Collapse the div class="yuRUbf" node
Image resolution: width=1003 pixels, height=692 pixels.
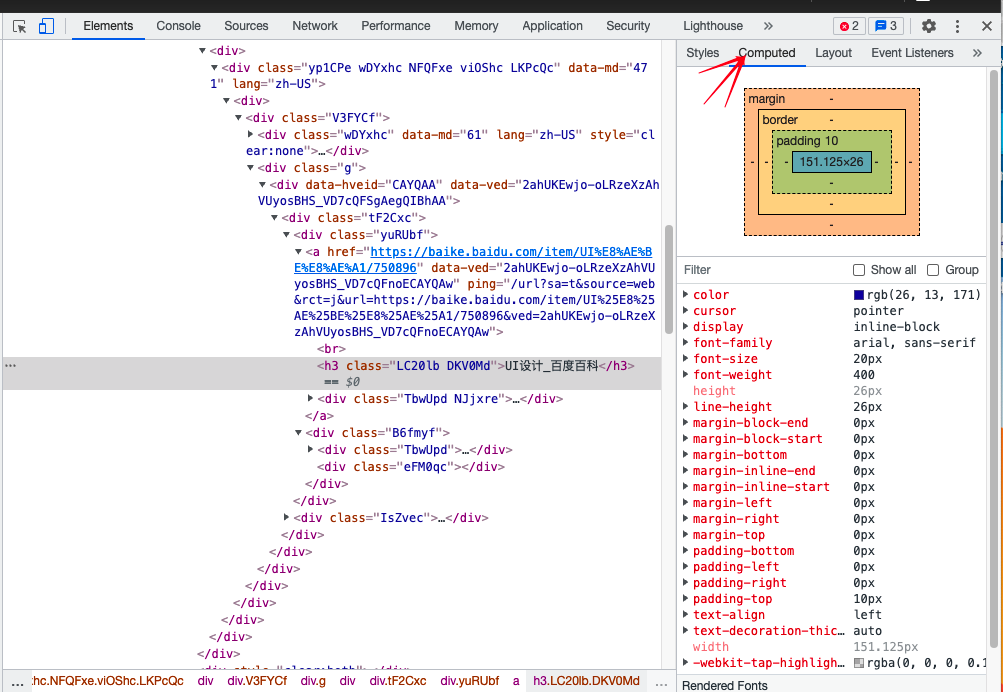pos(287,235)
